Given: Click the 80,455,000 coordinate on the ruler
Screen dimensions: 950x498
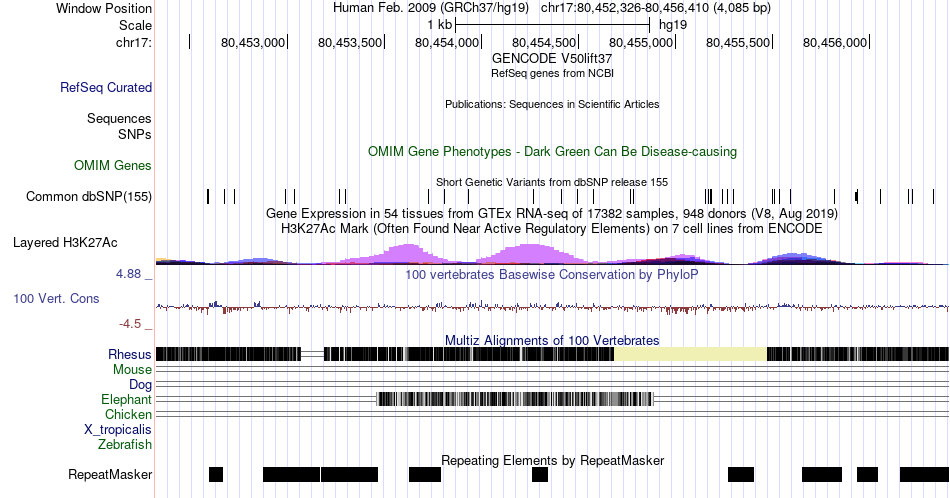Looking at the screenshot, I should pos(640,42).
